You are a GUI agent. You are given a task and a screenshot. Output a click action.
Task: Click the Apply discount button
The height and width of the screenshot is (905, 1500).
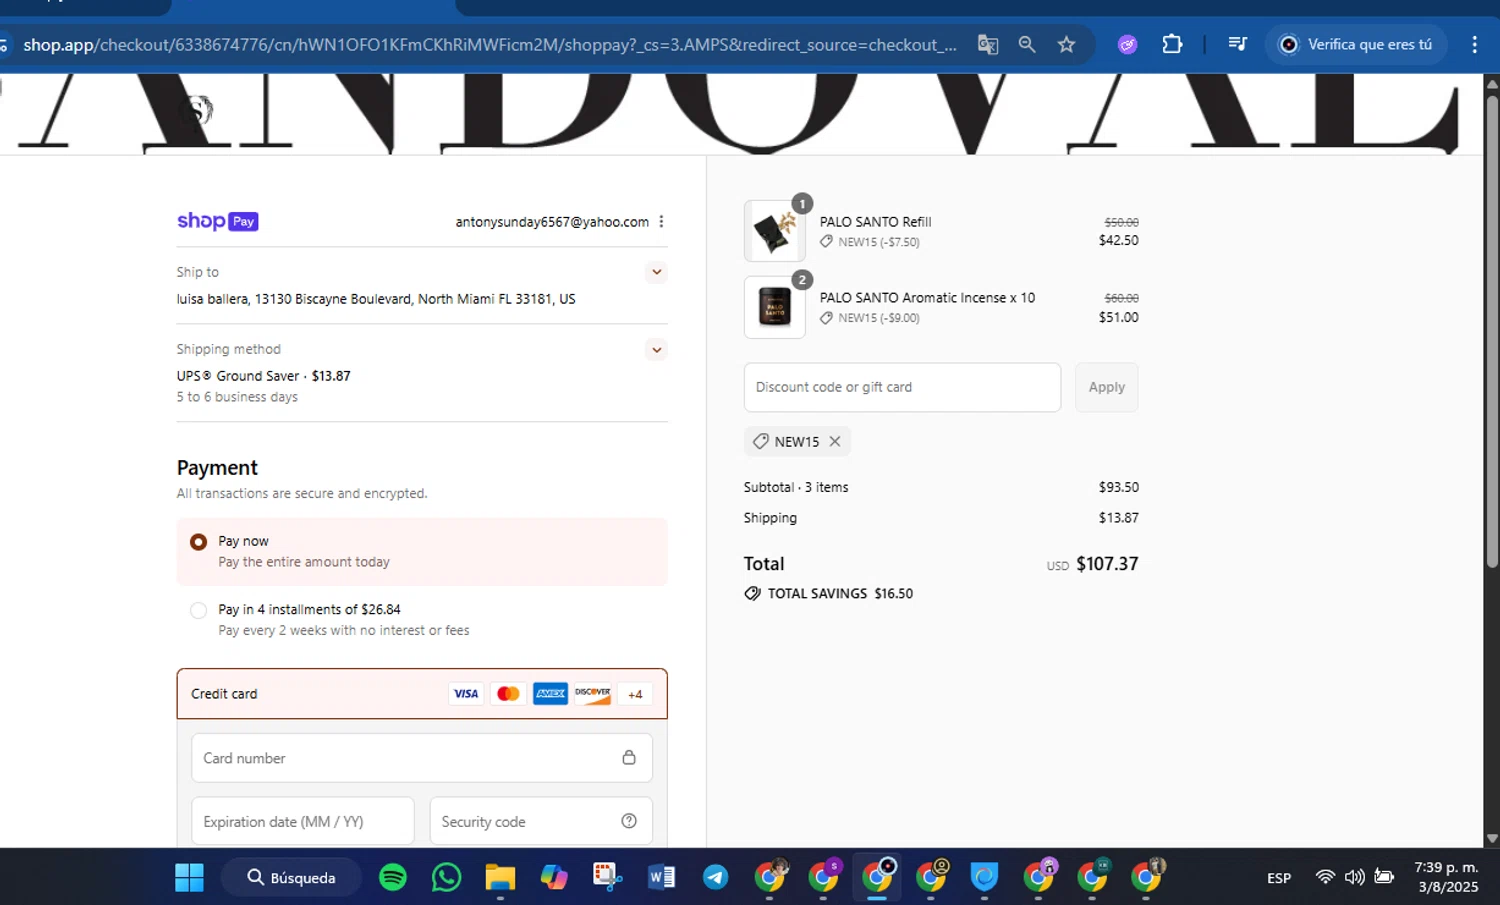tap(1106, 387)
